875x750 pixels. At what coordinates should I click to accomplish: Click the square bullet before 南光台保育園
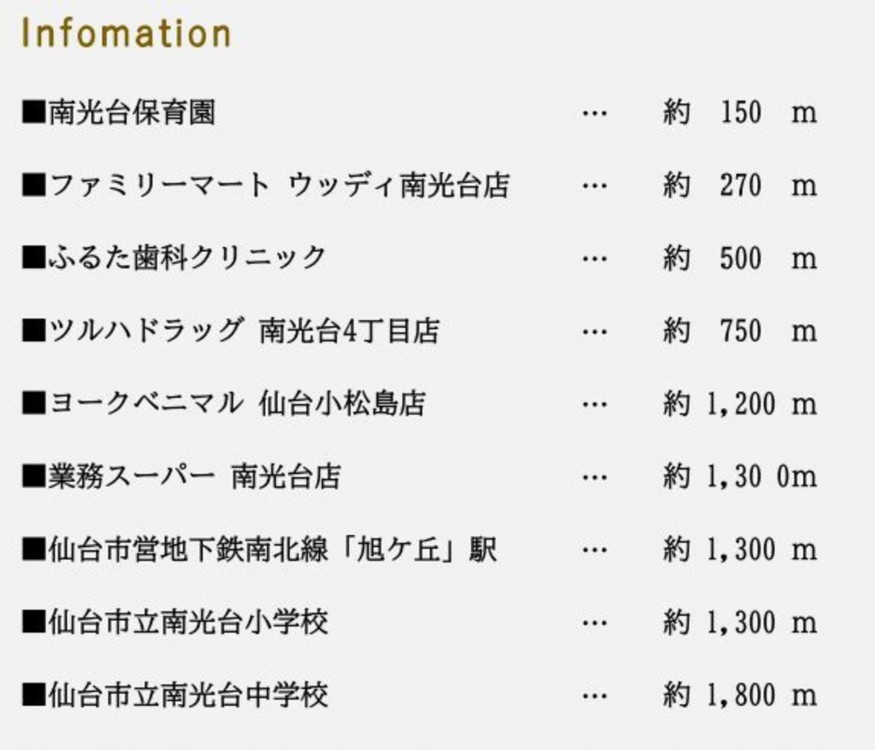point(33,113)
